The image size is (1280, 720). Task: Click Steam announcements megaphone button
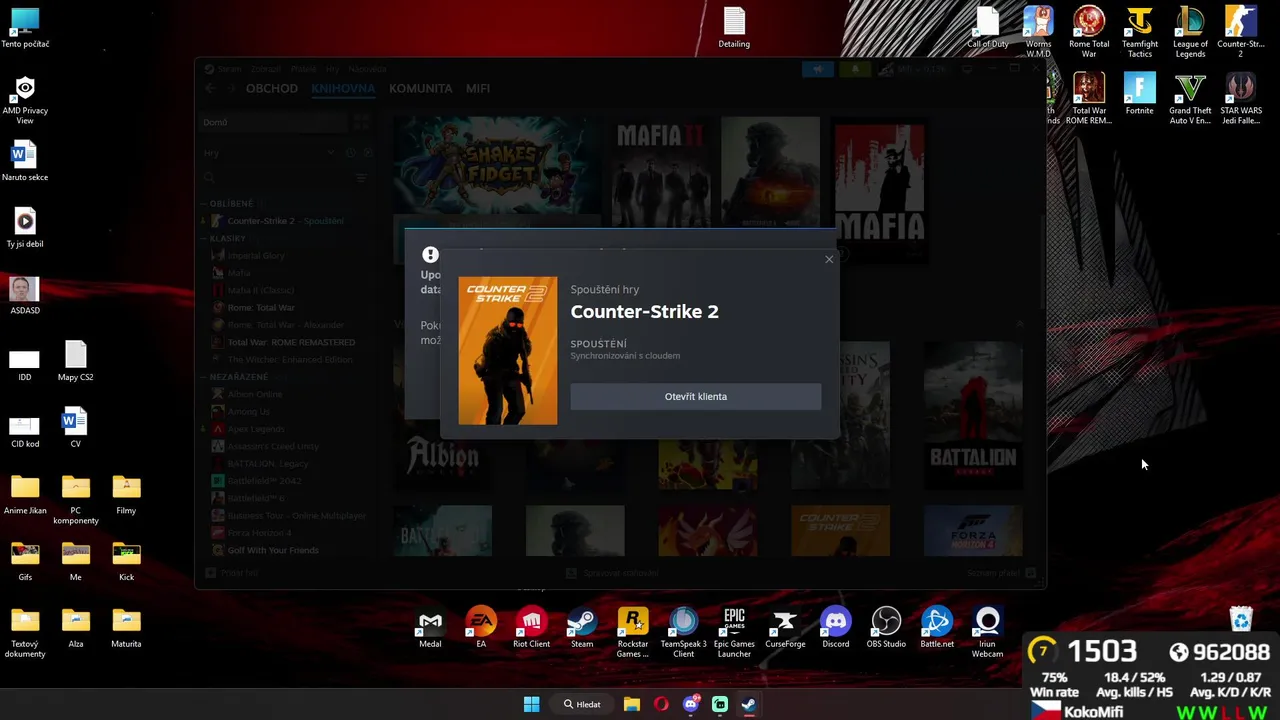(817, 69)
